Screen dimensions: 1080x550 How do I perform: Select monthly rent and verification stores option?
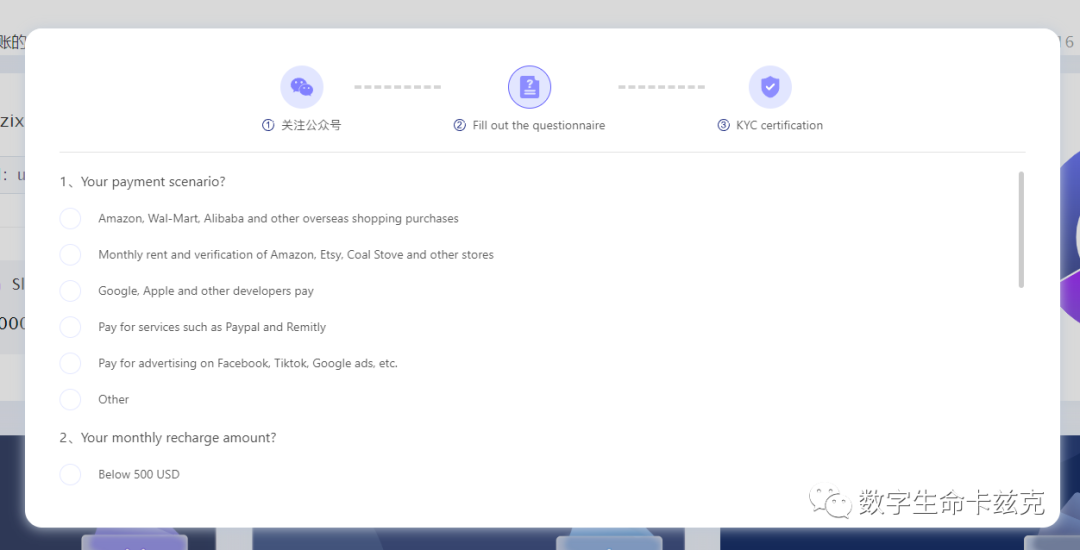70,255
